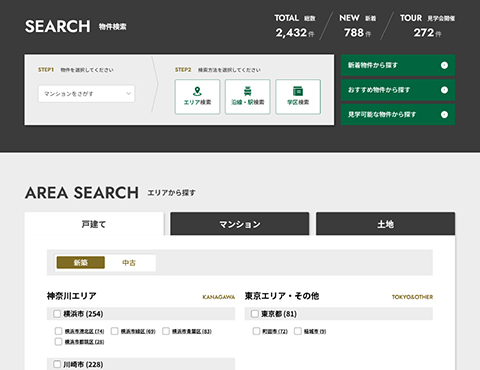The width and height of the screenshot is (480, 370).
Task: Click the 見学可能な物件から探す button
Action: coord(398,115)
